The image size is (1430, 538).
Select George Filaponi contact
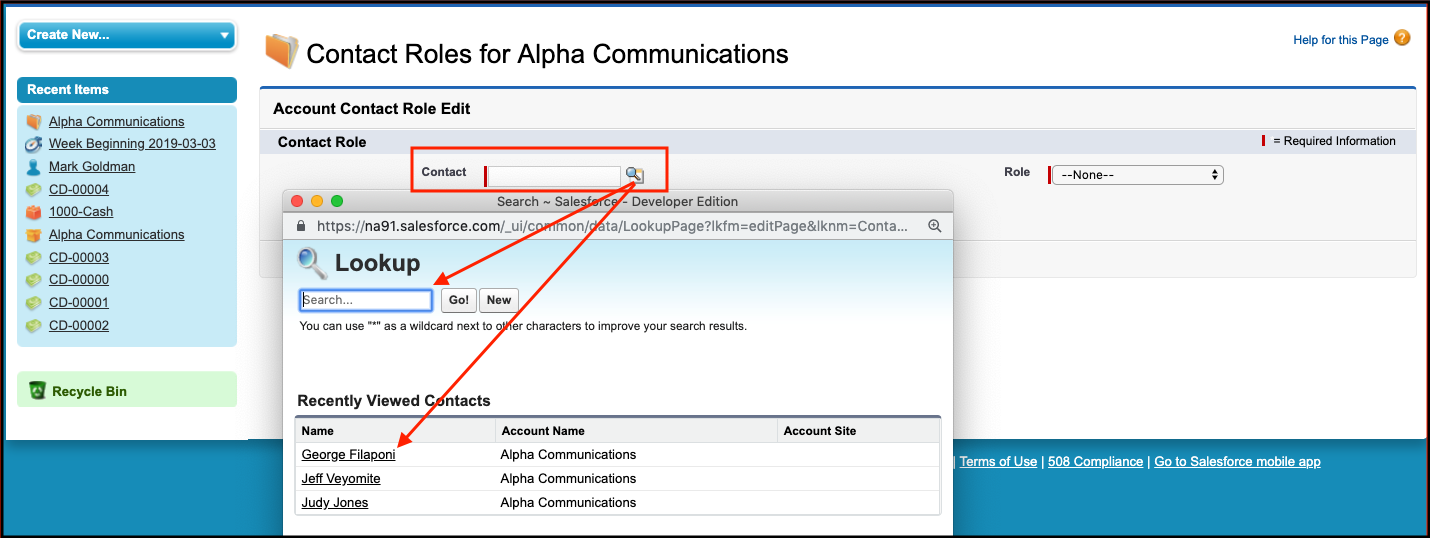(x=349, y=454)
